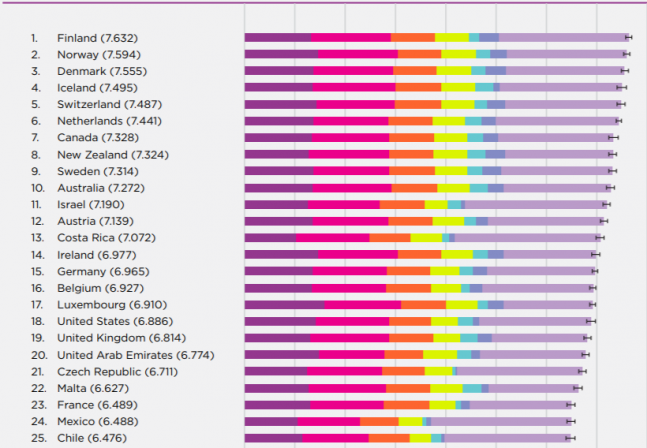This screenshot has width=647, height=448.
Task: Choose the 'United Kingdom (6.814)' label
Action: click(122, 338)
